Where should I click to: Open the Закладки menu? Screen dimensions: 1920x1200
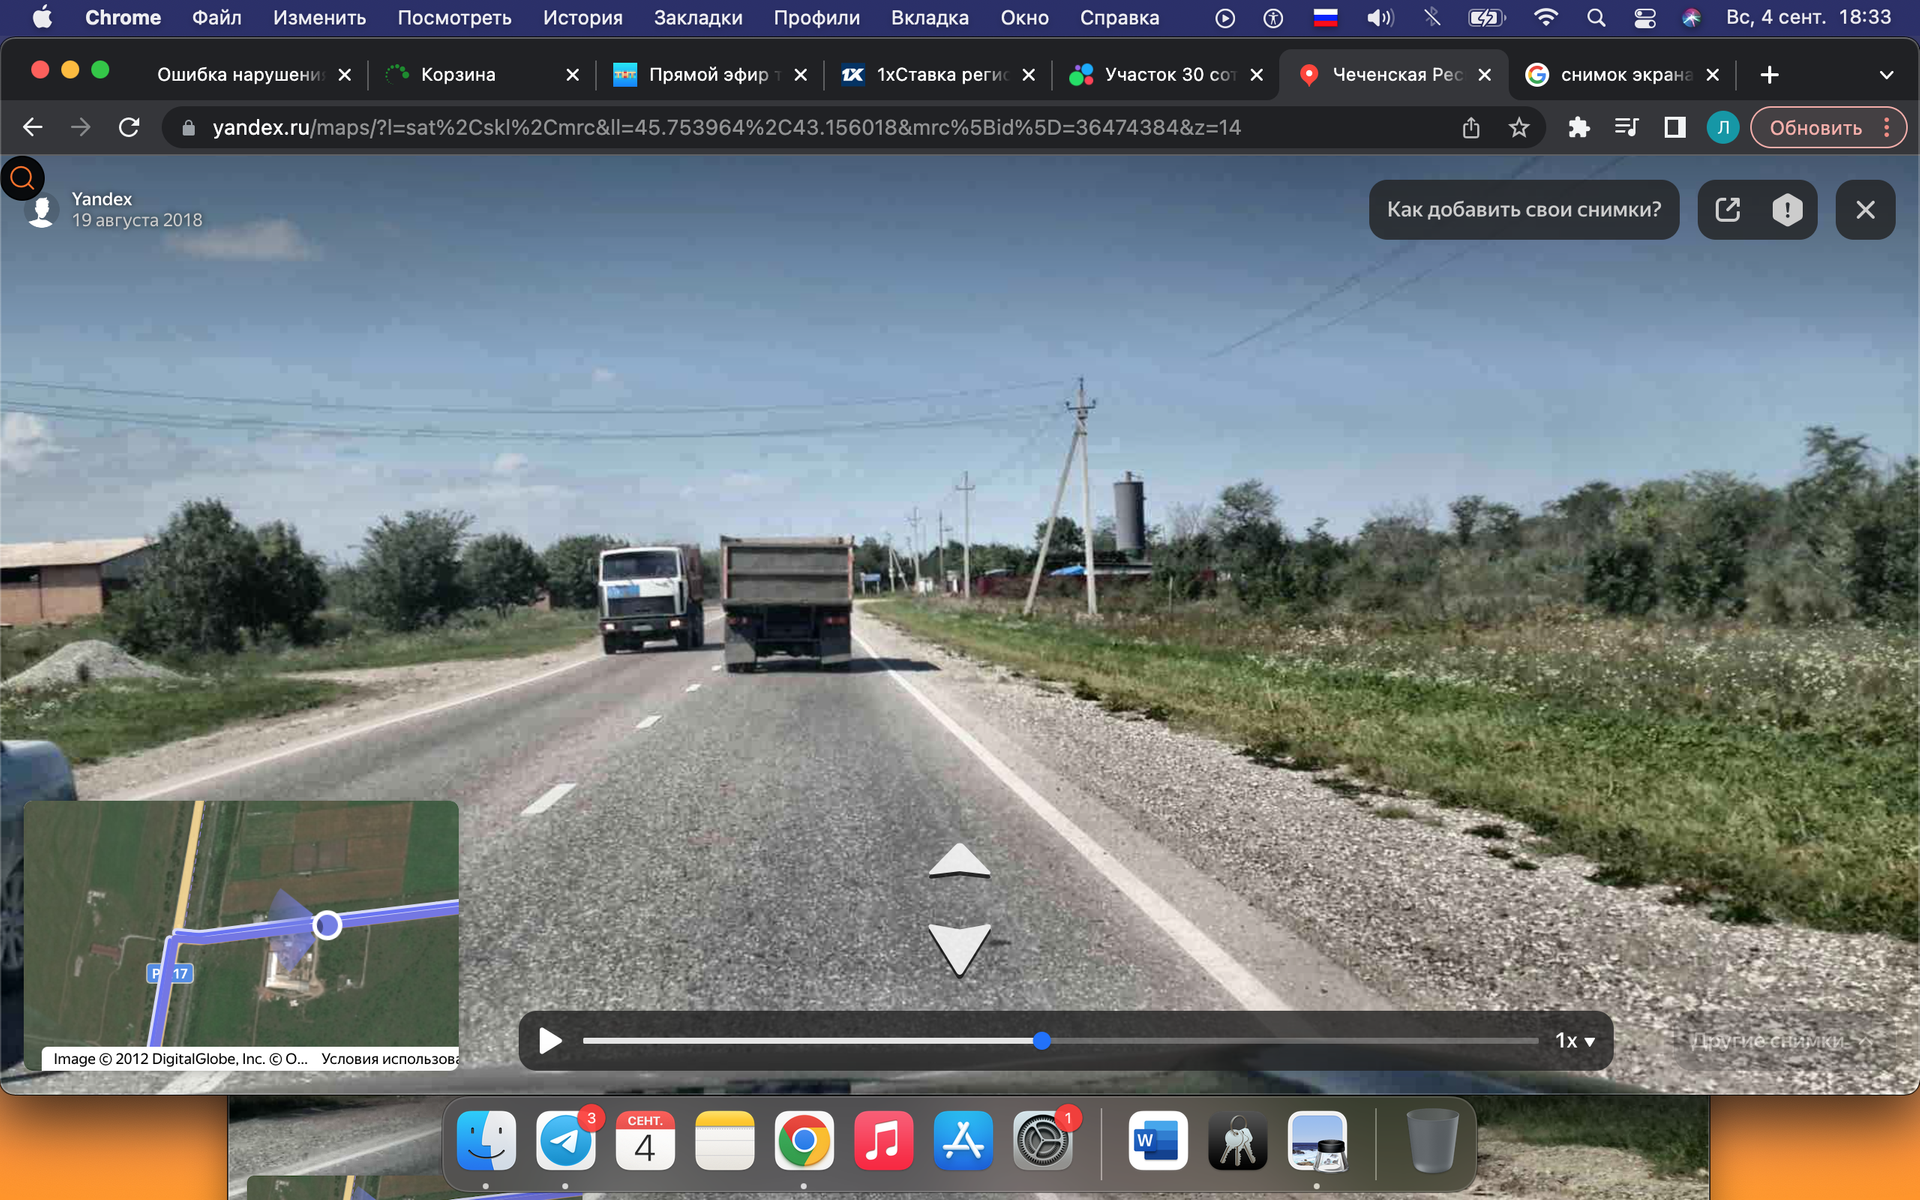tap(697, 18)
